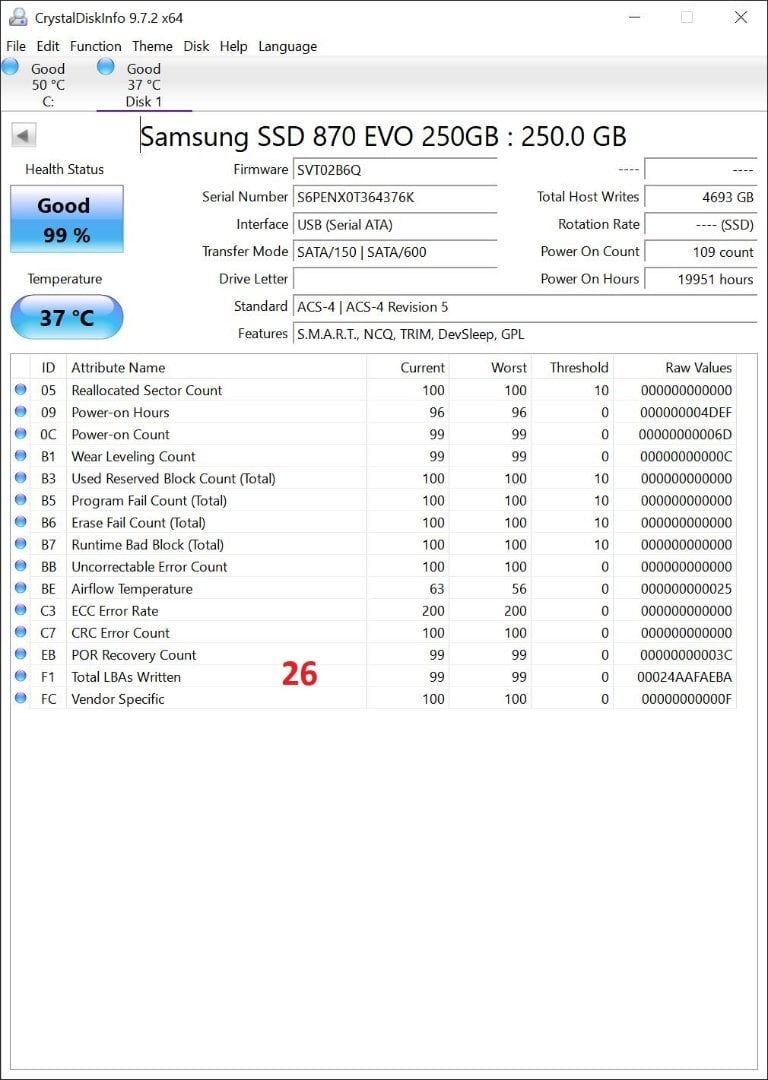
Task: Select the Wear Leveling Count attribute name
Action: (x=134, y=456)
